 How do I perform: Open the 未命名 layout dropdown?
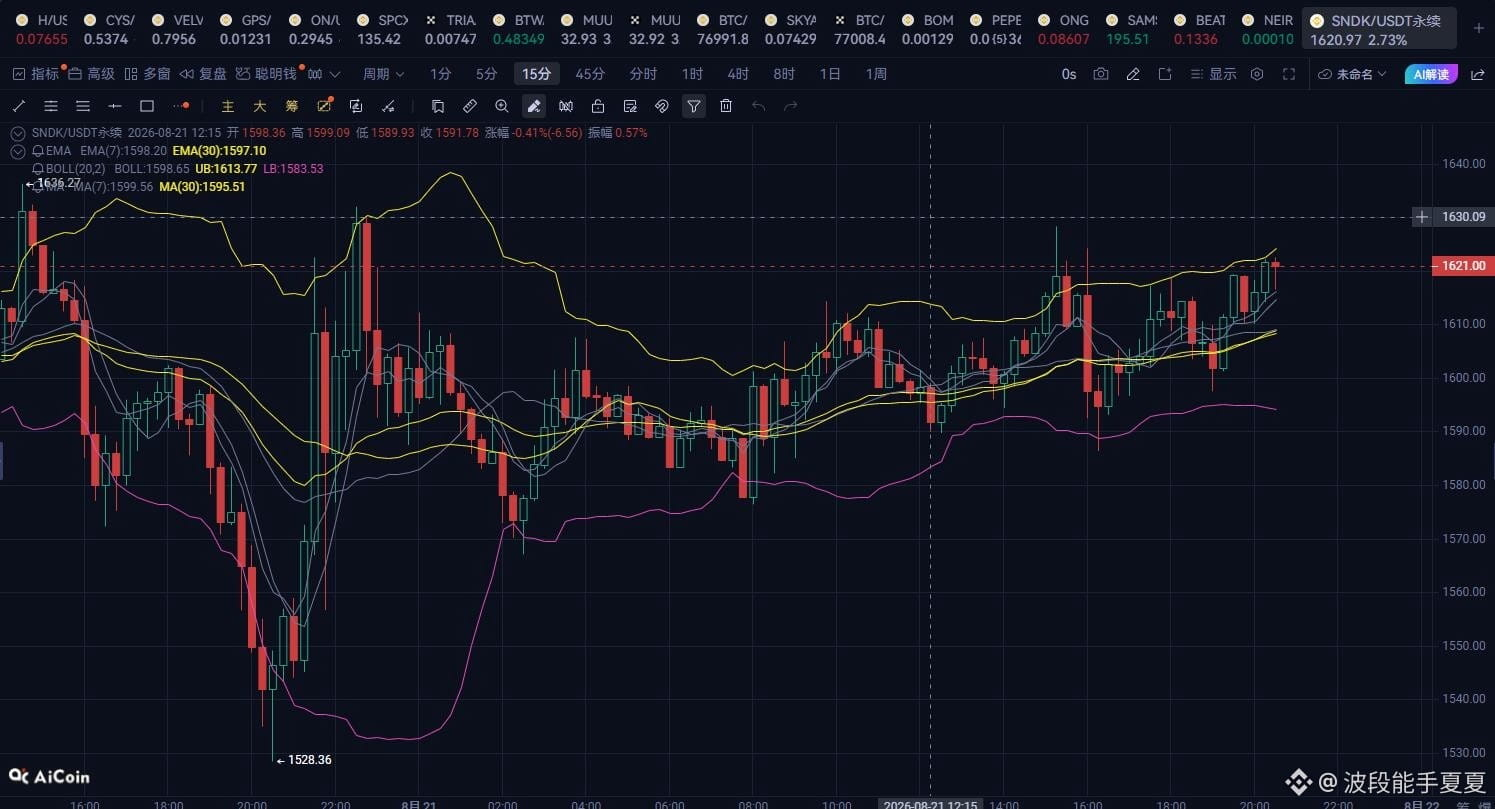[x=1353, y=74]
